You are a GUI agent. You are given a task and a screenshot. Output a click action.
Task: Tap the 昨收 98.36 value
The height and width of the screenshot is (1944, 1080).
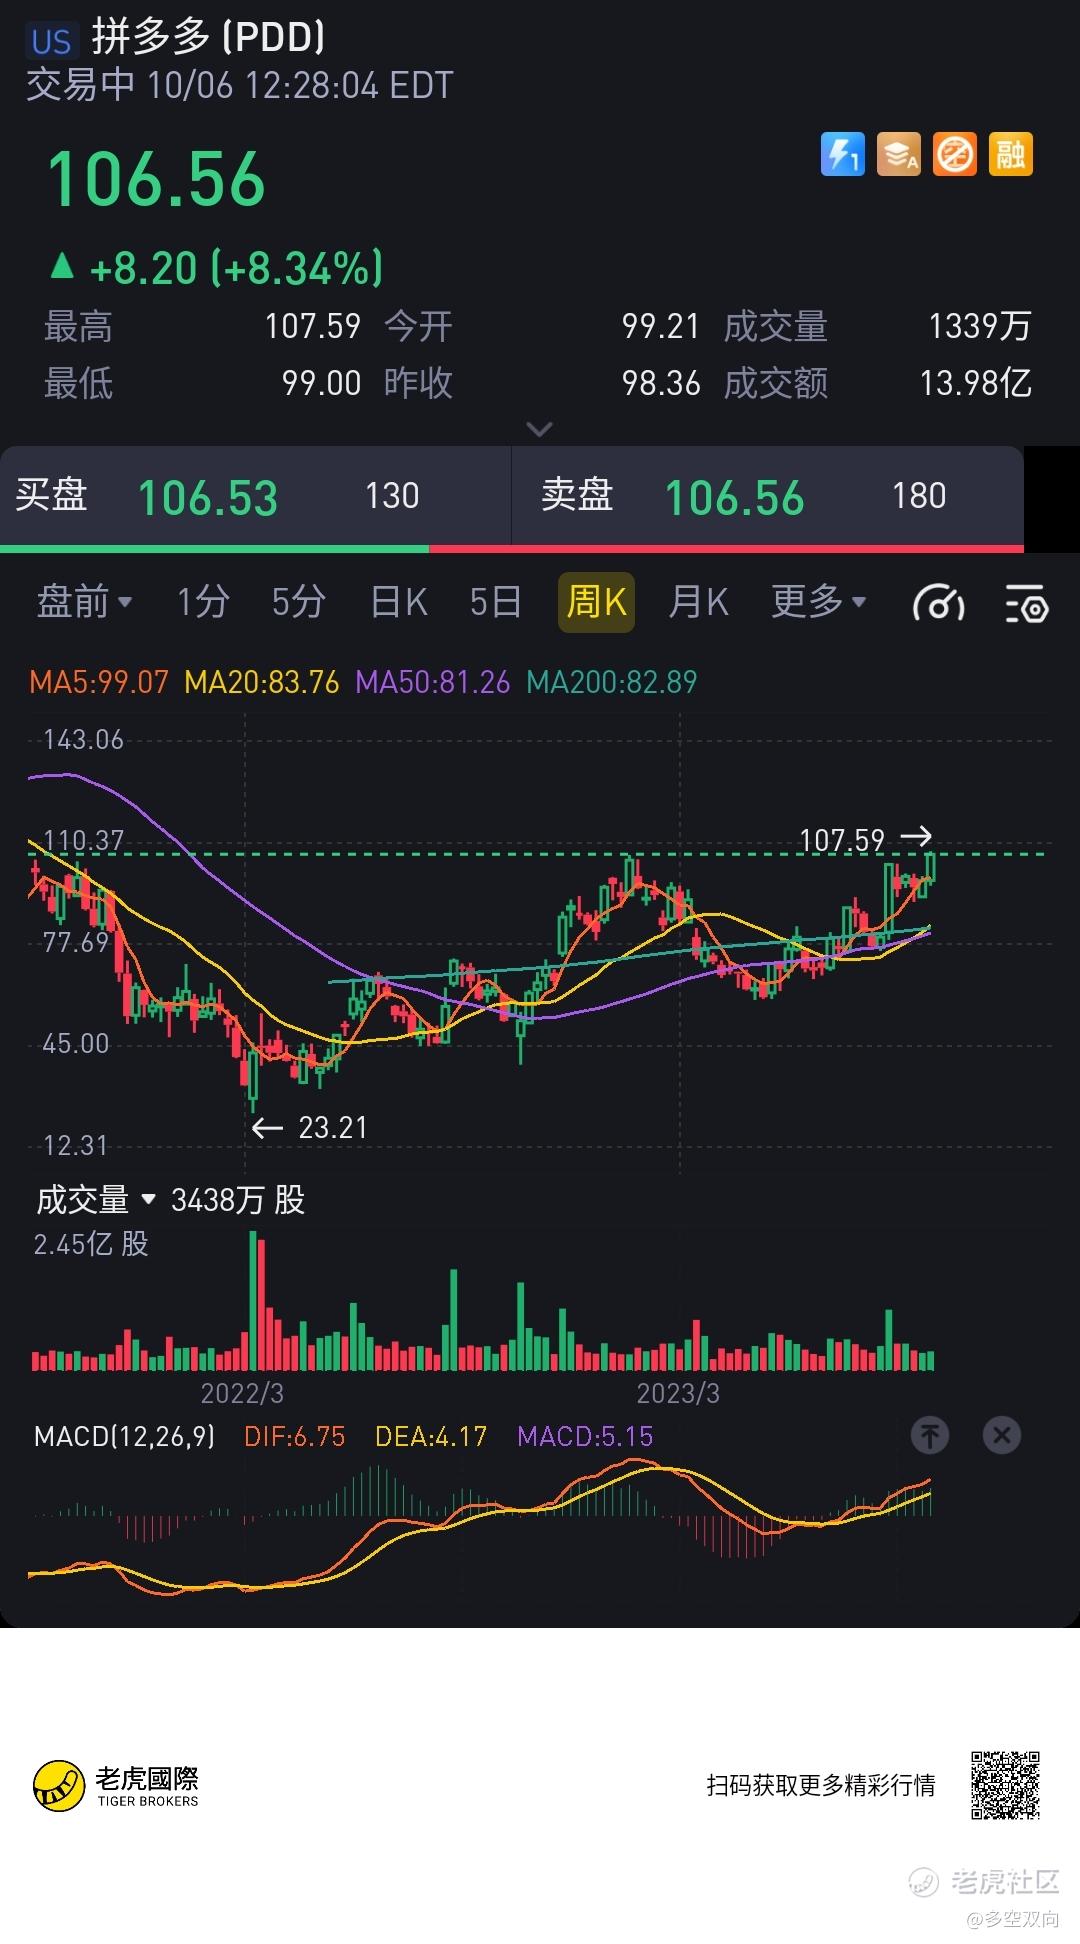click(x=661, y=383)
